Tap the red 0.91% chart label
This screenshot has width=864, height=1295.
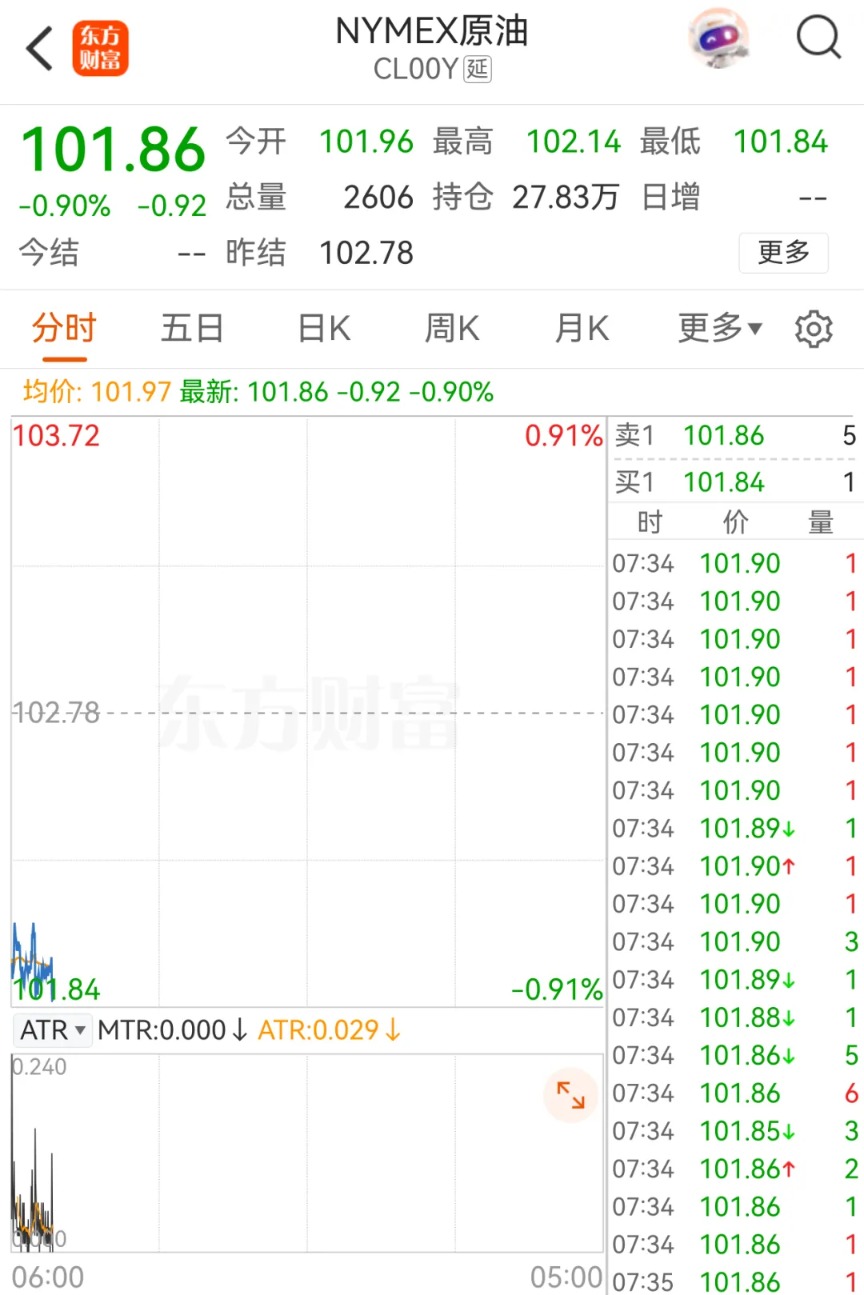point(564,436)
